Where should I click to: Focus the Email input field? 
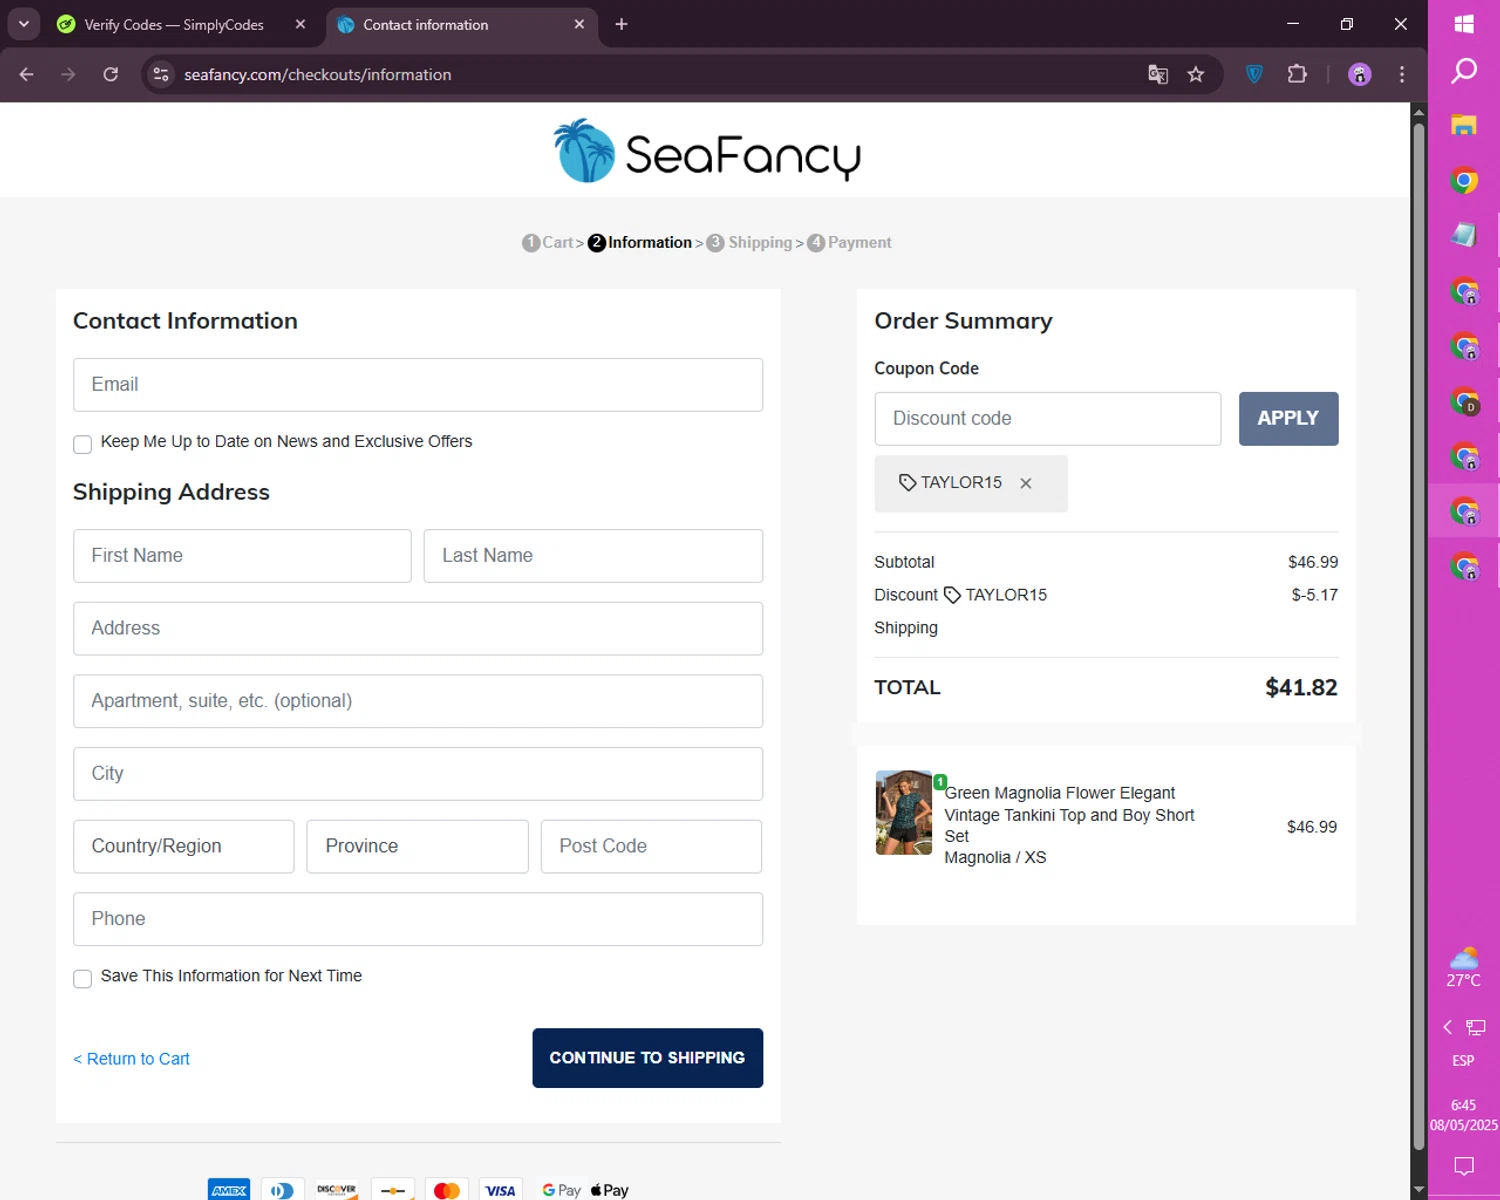(418, 385)
